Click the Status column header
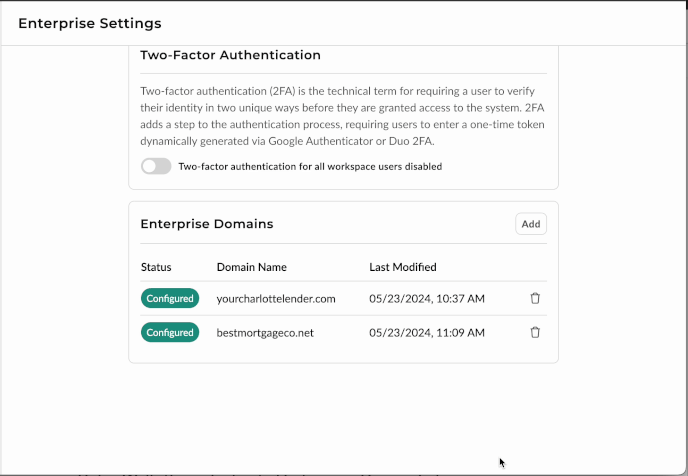Viewport: 688px width, 476px height. coord(156,267)
